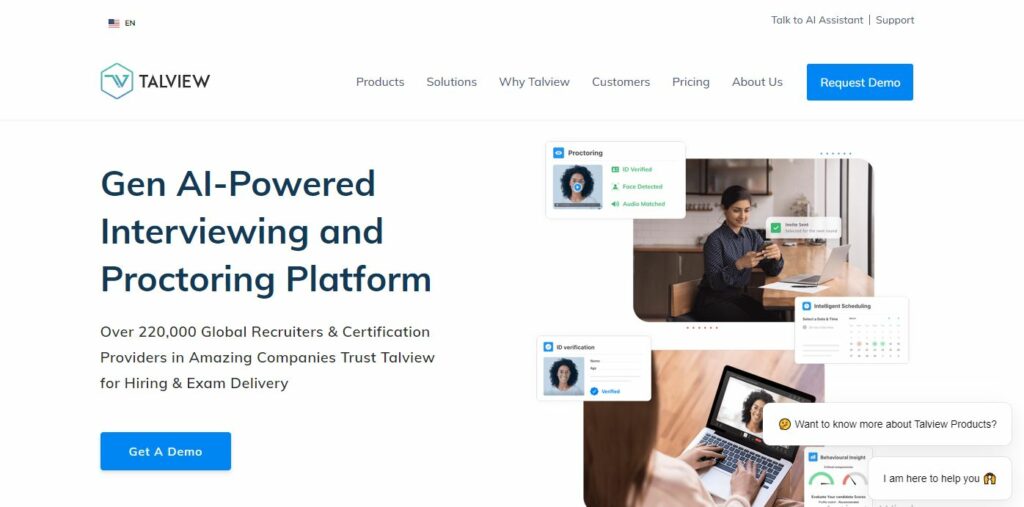Click the Behavioural Insight card icon
The height and width of the screenshot is (507, 1024).
click(813, 457)
